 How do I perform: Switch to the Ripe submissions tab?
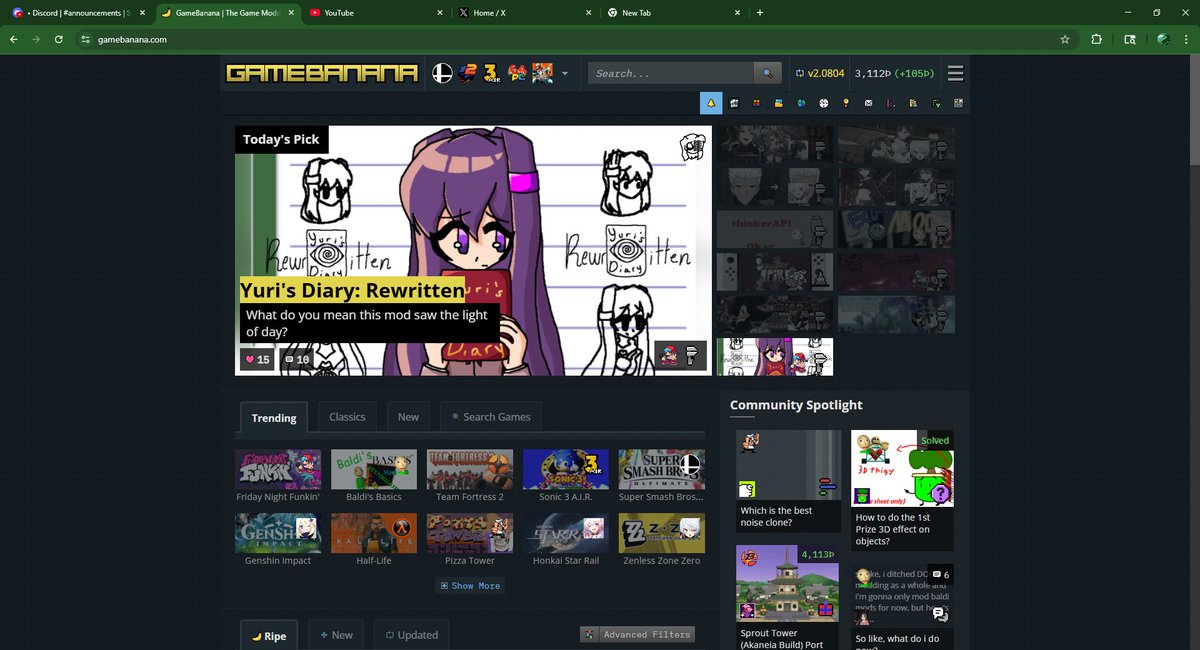[269, 635]
